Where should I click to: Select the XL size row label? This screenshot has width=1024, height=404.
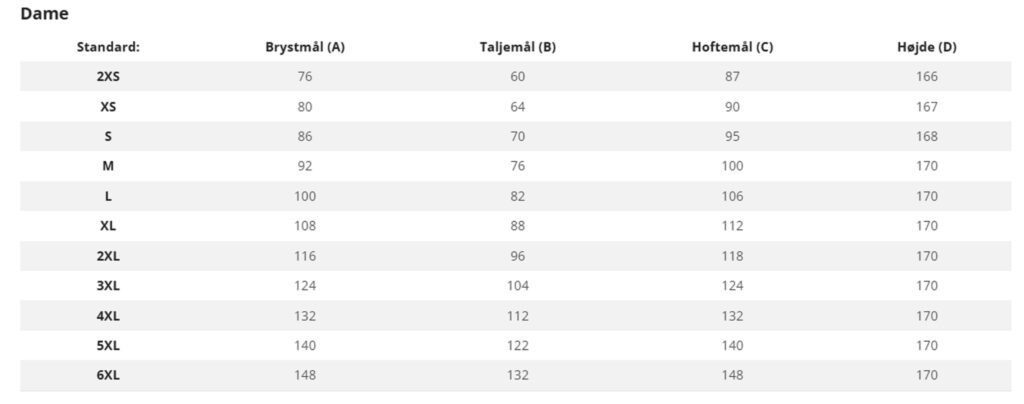click(x=108, y=226)
